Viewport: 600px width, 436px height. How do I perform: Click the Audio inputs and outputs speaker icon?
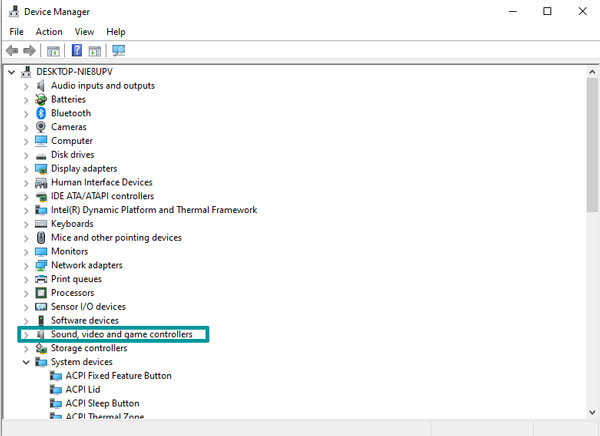tap(41, 85)
